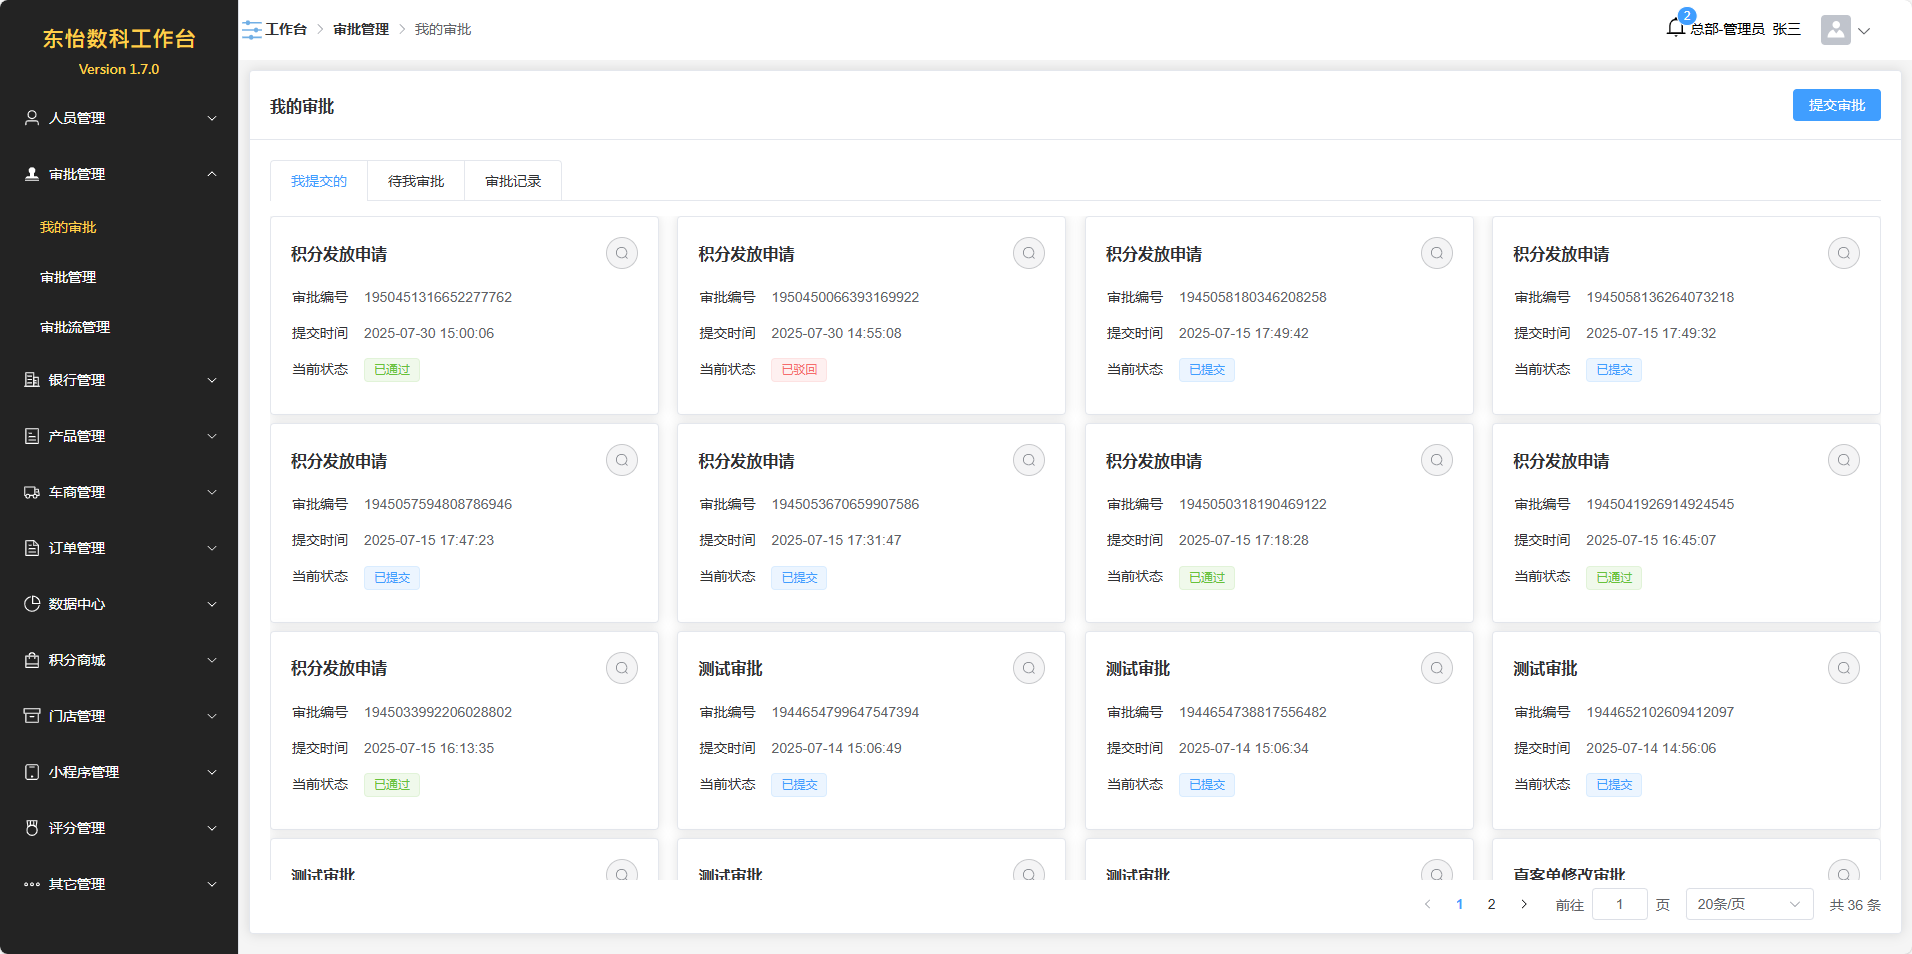Image resolution: width=1912 pixels, height=954 pixels.
Task: Click the notification bell icon
Action: pos(1675,28)
